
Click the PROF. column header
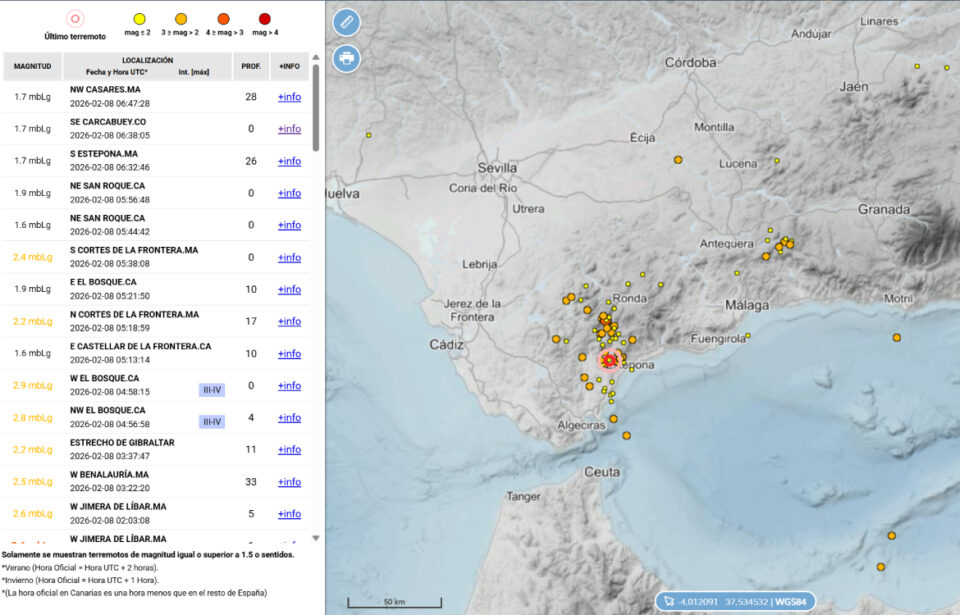point(250,67)
